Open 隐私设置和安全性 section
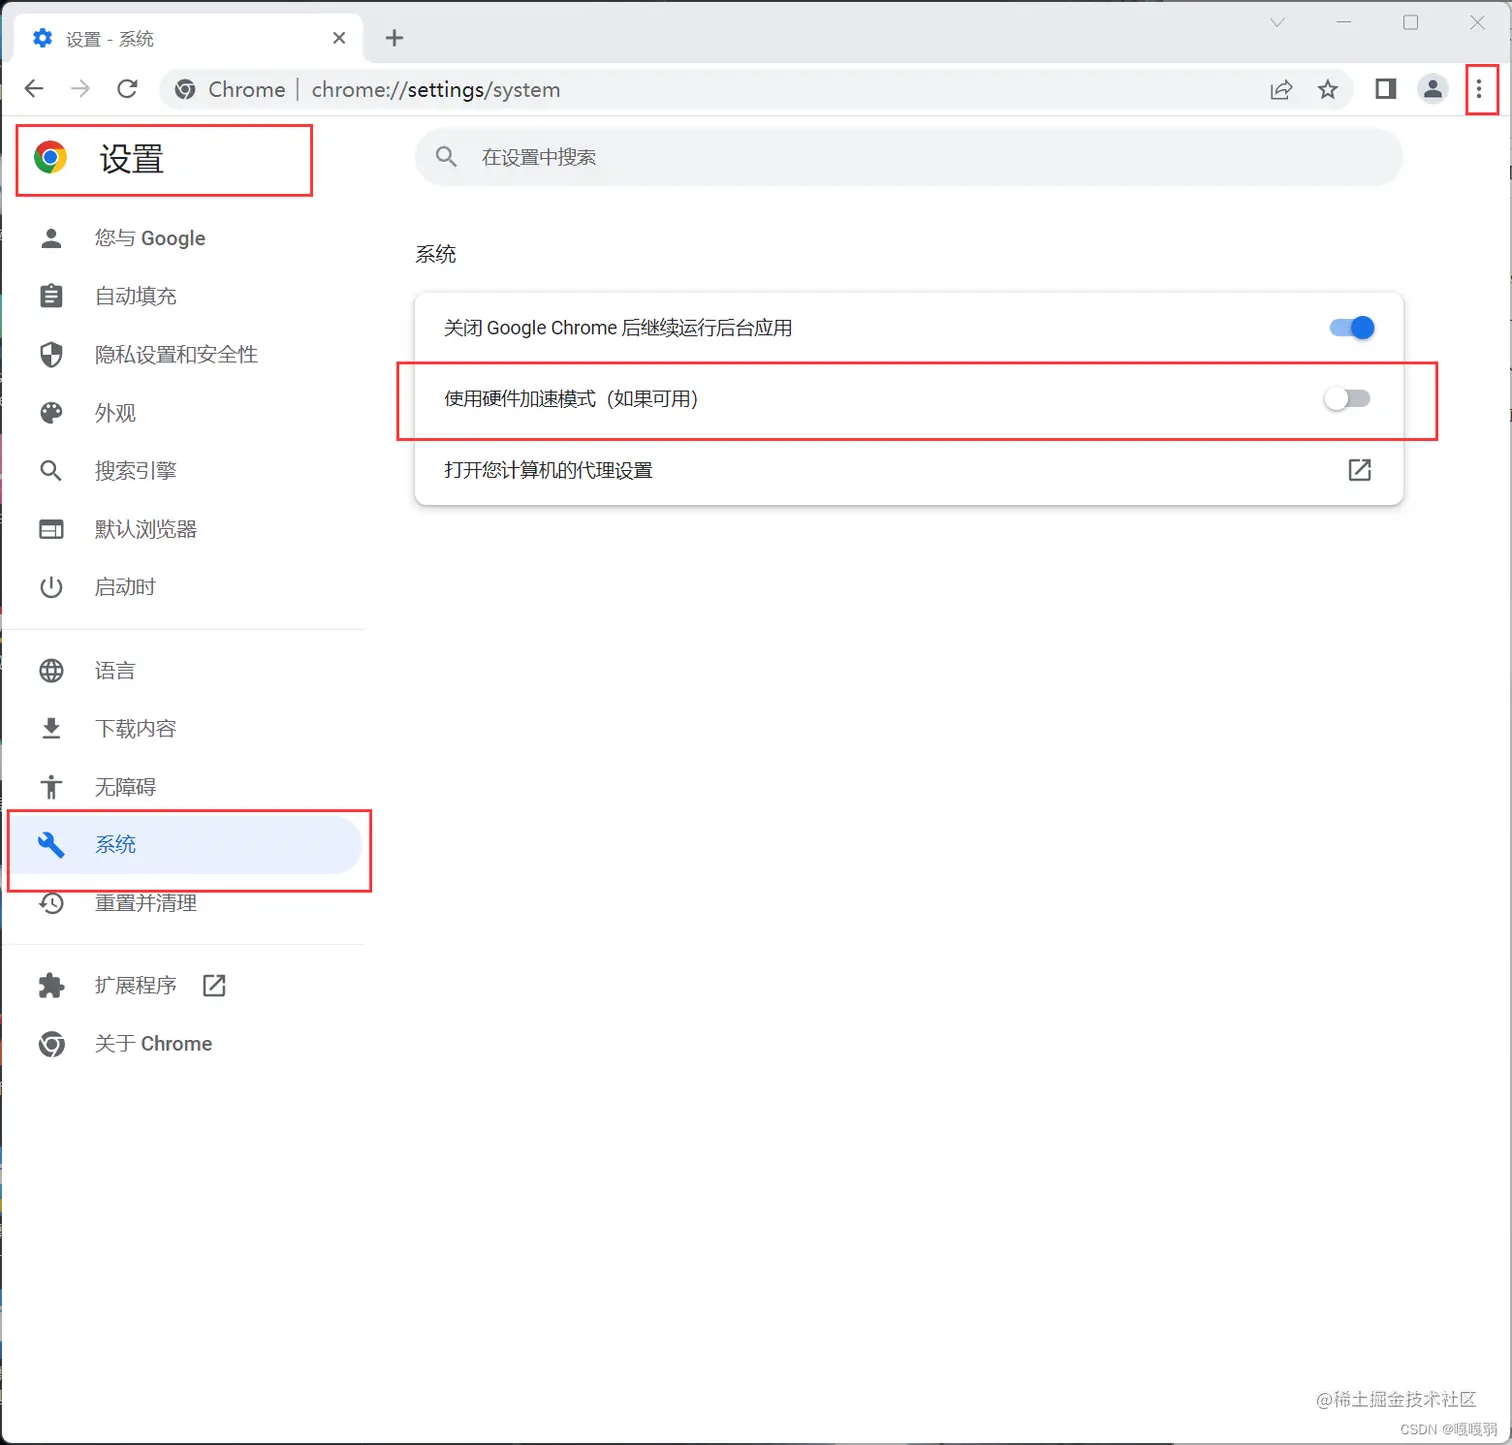Viewport: 1512px width, 1445px height. pos(185,354)
